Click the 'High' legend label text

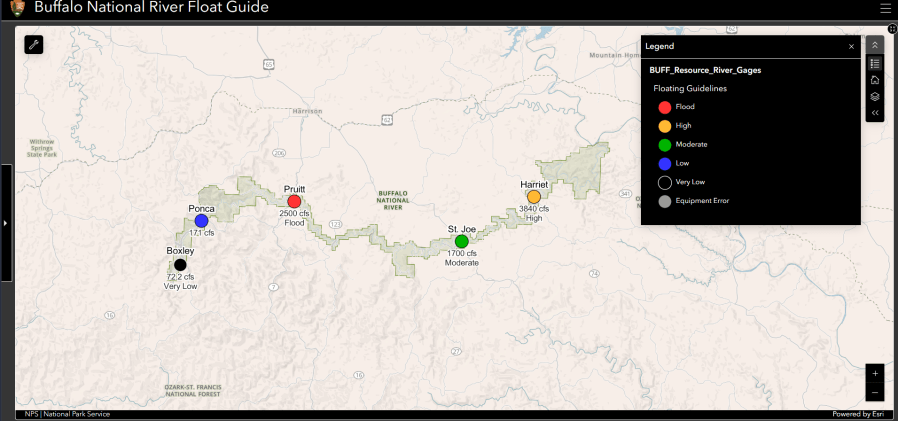click(x=683, y=125)
